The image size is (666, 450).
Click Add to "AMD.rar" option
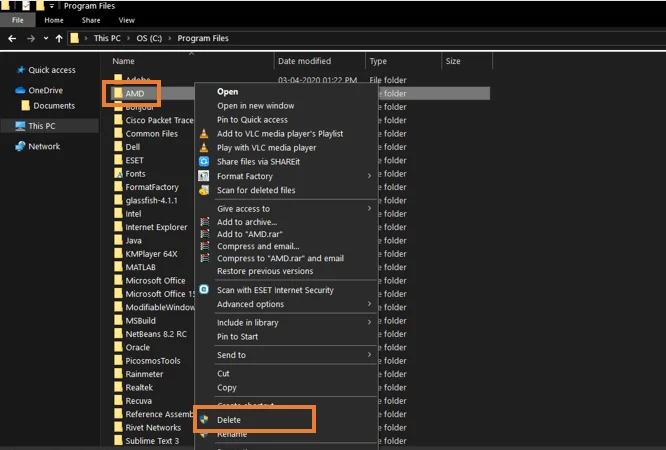point(250,234)
